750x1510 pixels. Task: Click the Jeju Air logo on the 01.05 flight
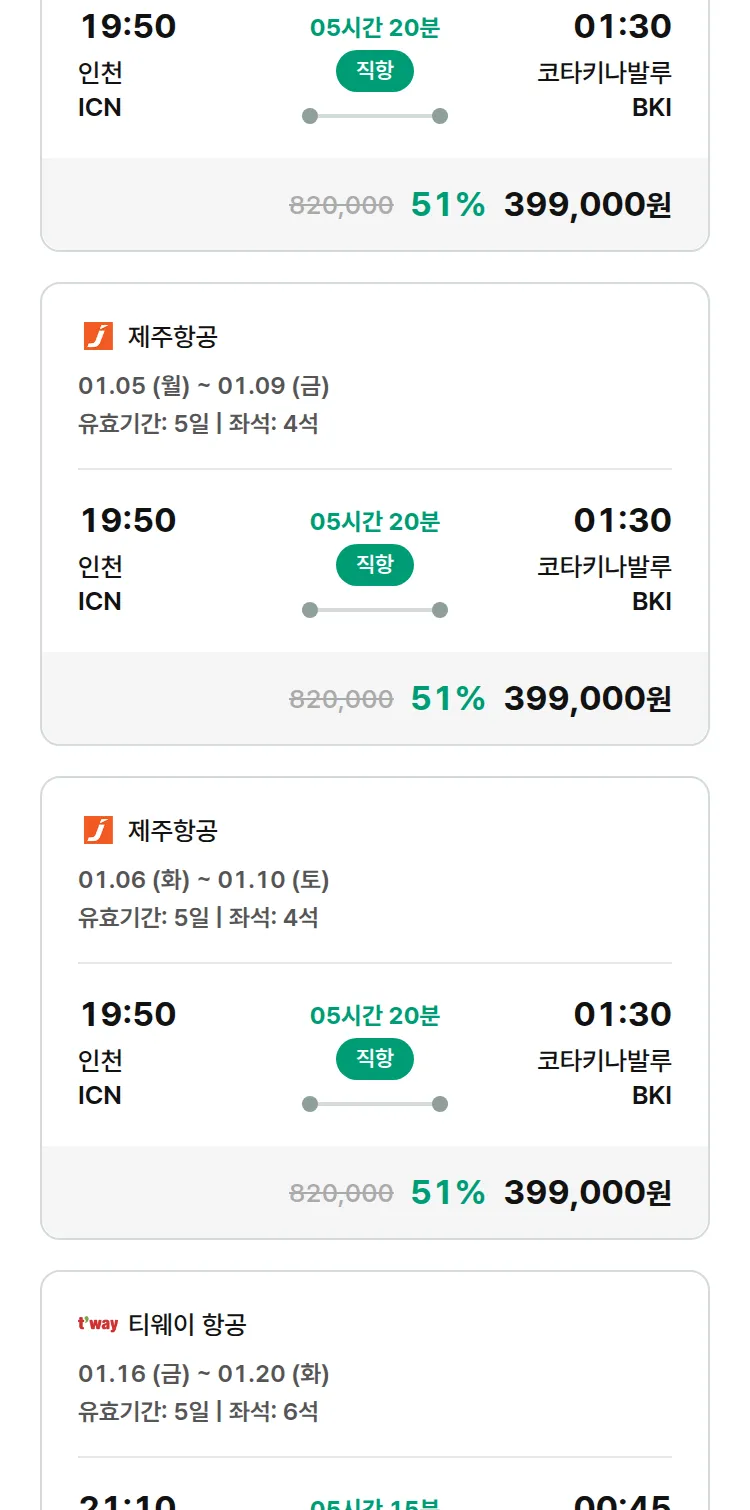(x=98, y=337)
